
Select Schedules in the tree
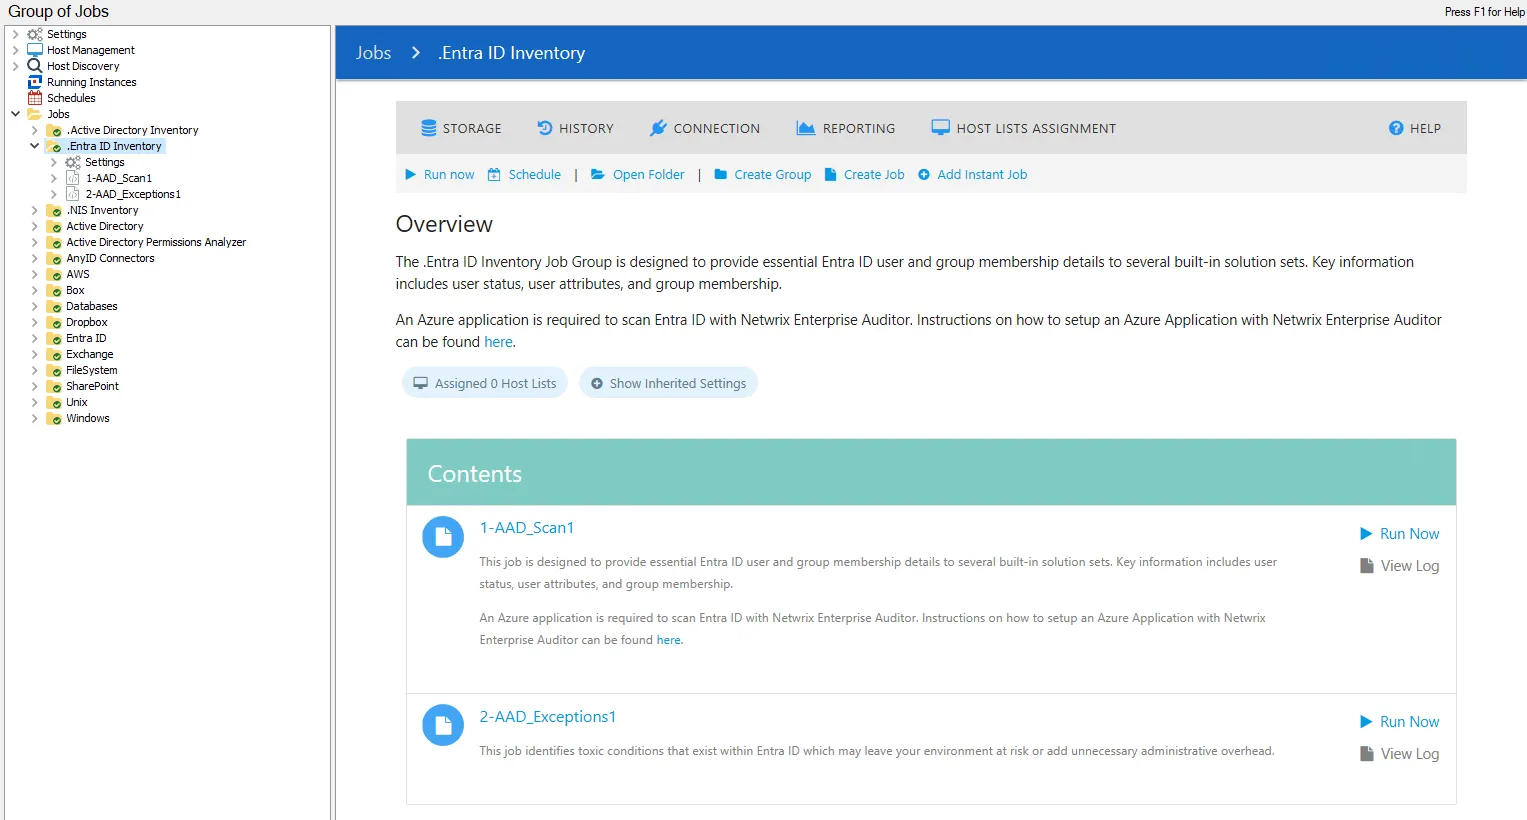coord(71,98)
